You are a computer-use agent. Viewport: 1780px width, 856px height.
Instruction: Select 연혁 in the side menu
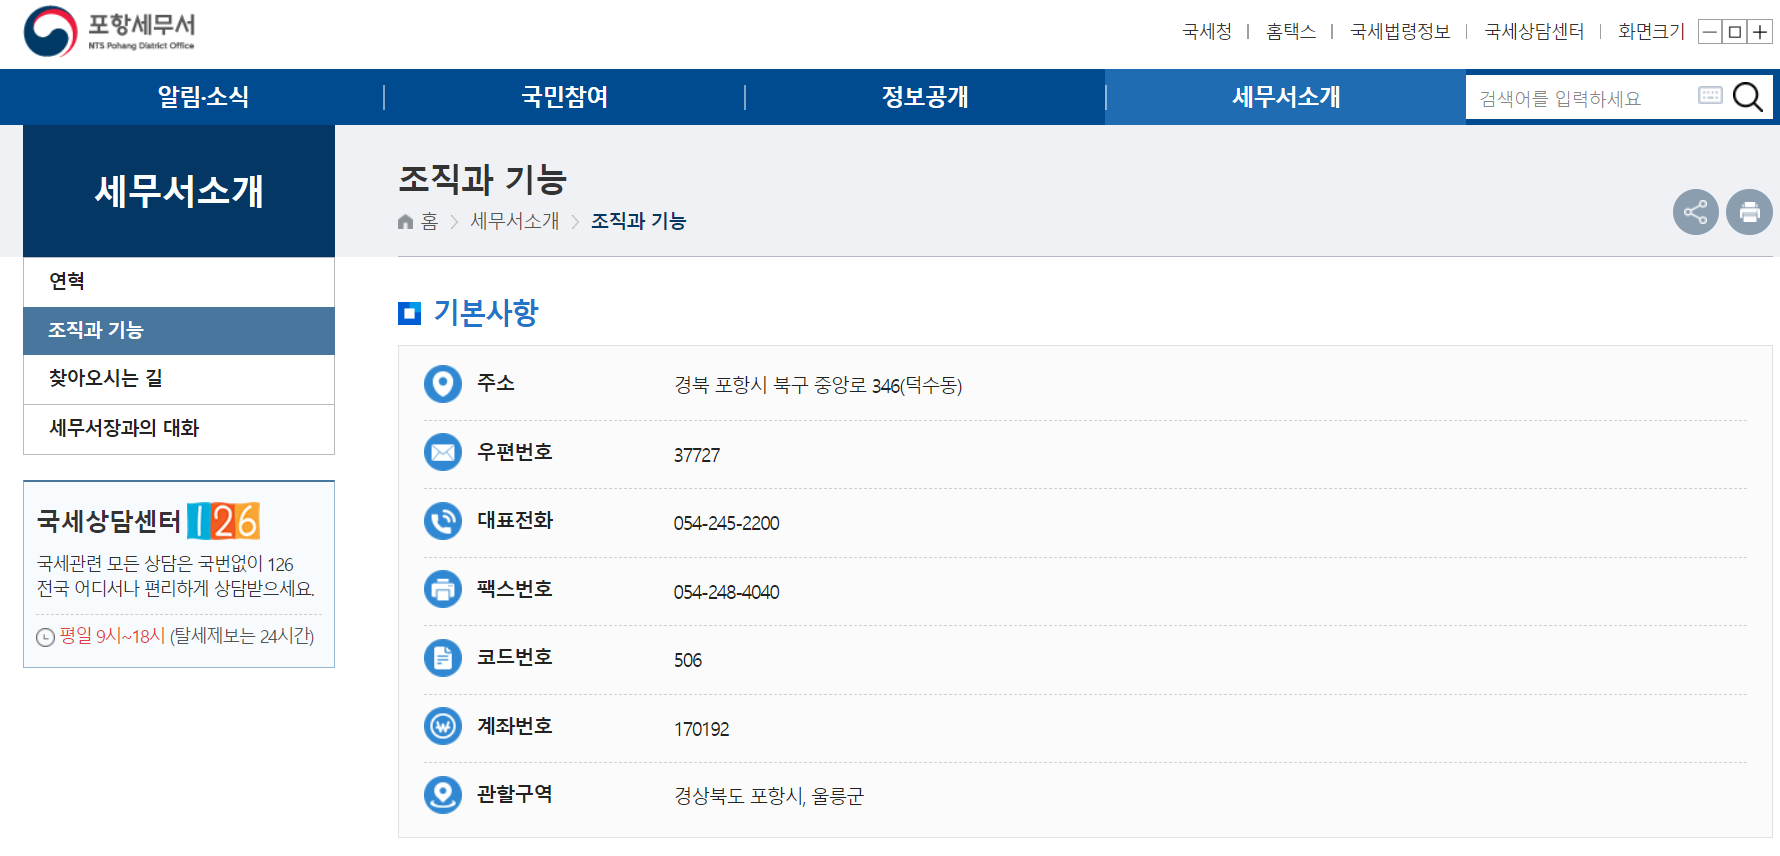[x=179, y=282]
